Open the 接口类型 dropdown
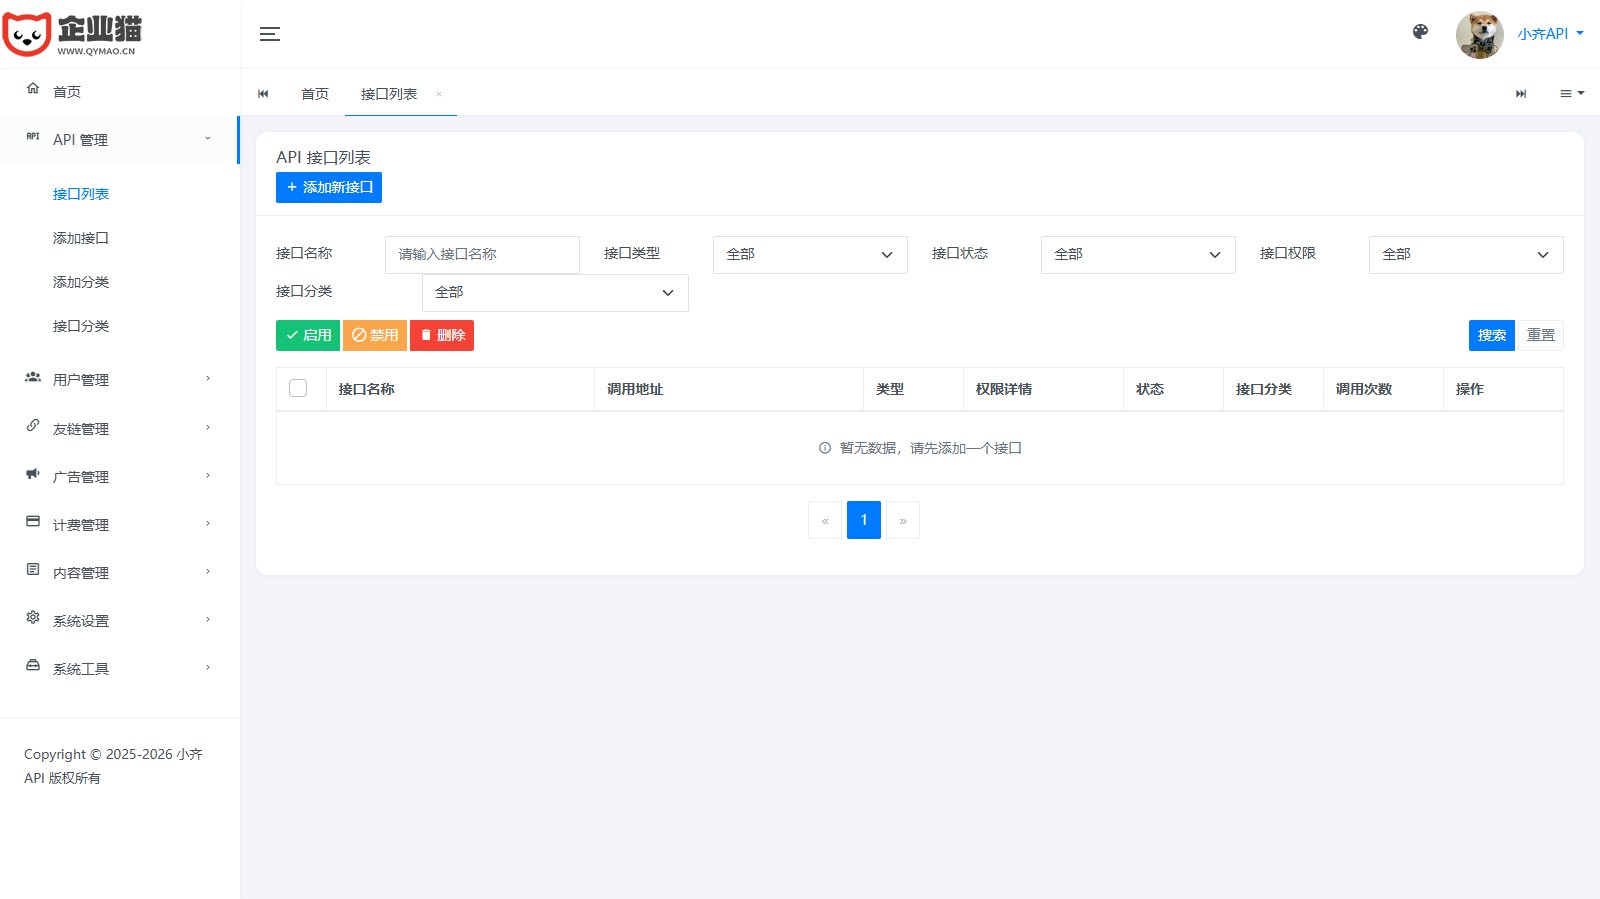1600x899 pixels. 809,255
